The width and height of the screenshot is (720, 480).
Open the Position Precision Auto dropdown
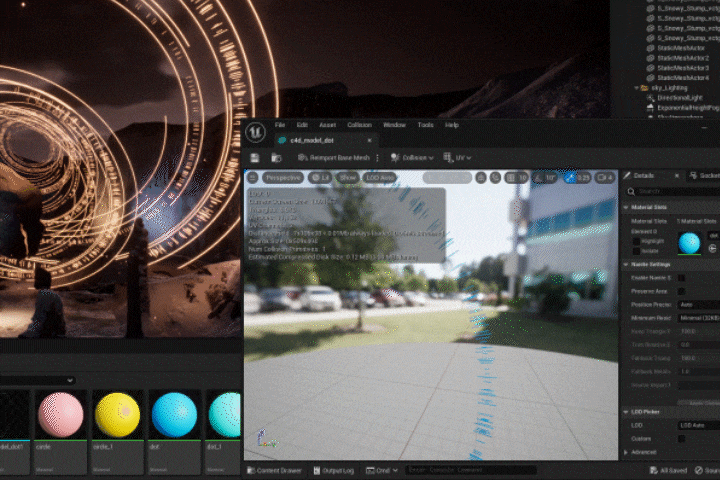[699, 305]
